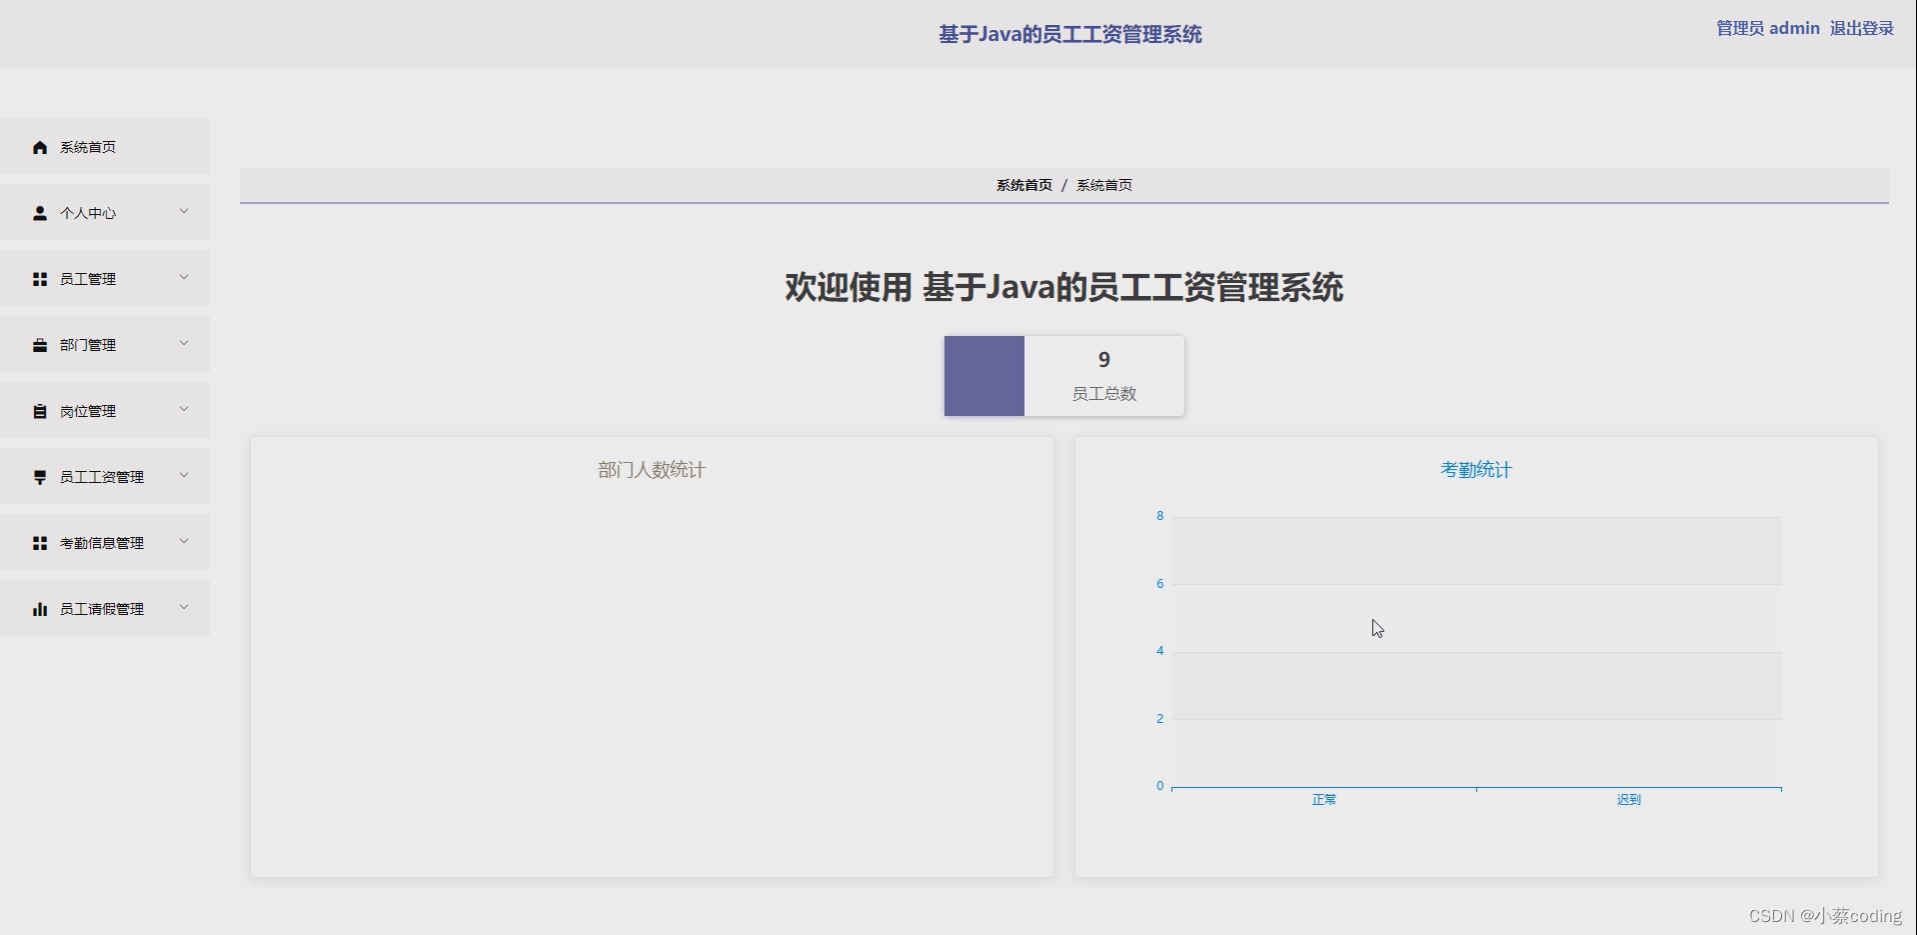
Task: Open the 员工请假管理 menu label
Action: point(102,609)
